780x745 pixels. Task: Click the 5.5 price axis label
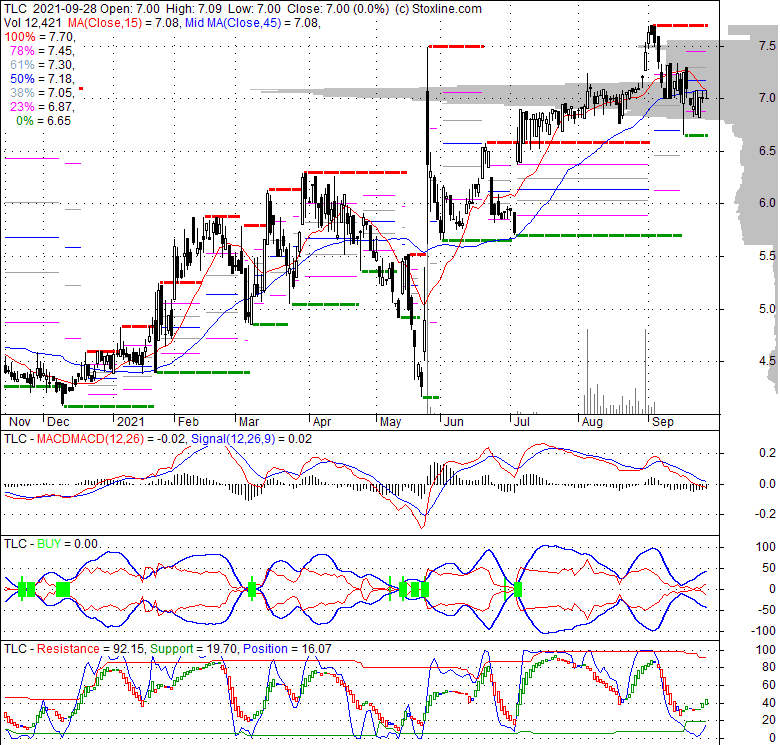[x=767, y=256]
